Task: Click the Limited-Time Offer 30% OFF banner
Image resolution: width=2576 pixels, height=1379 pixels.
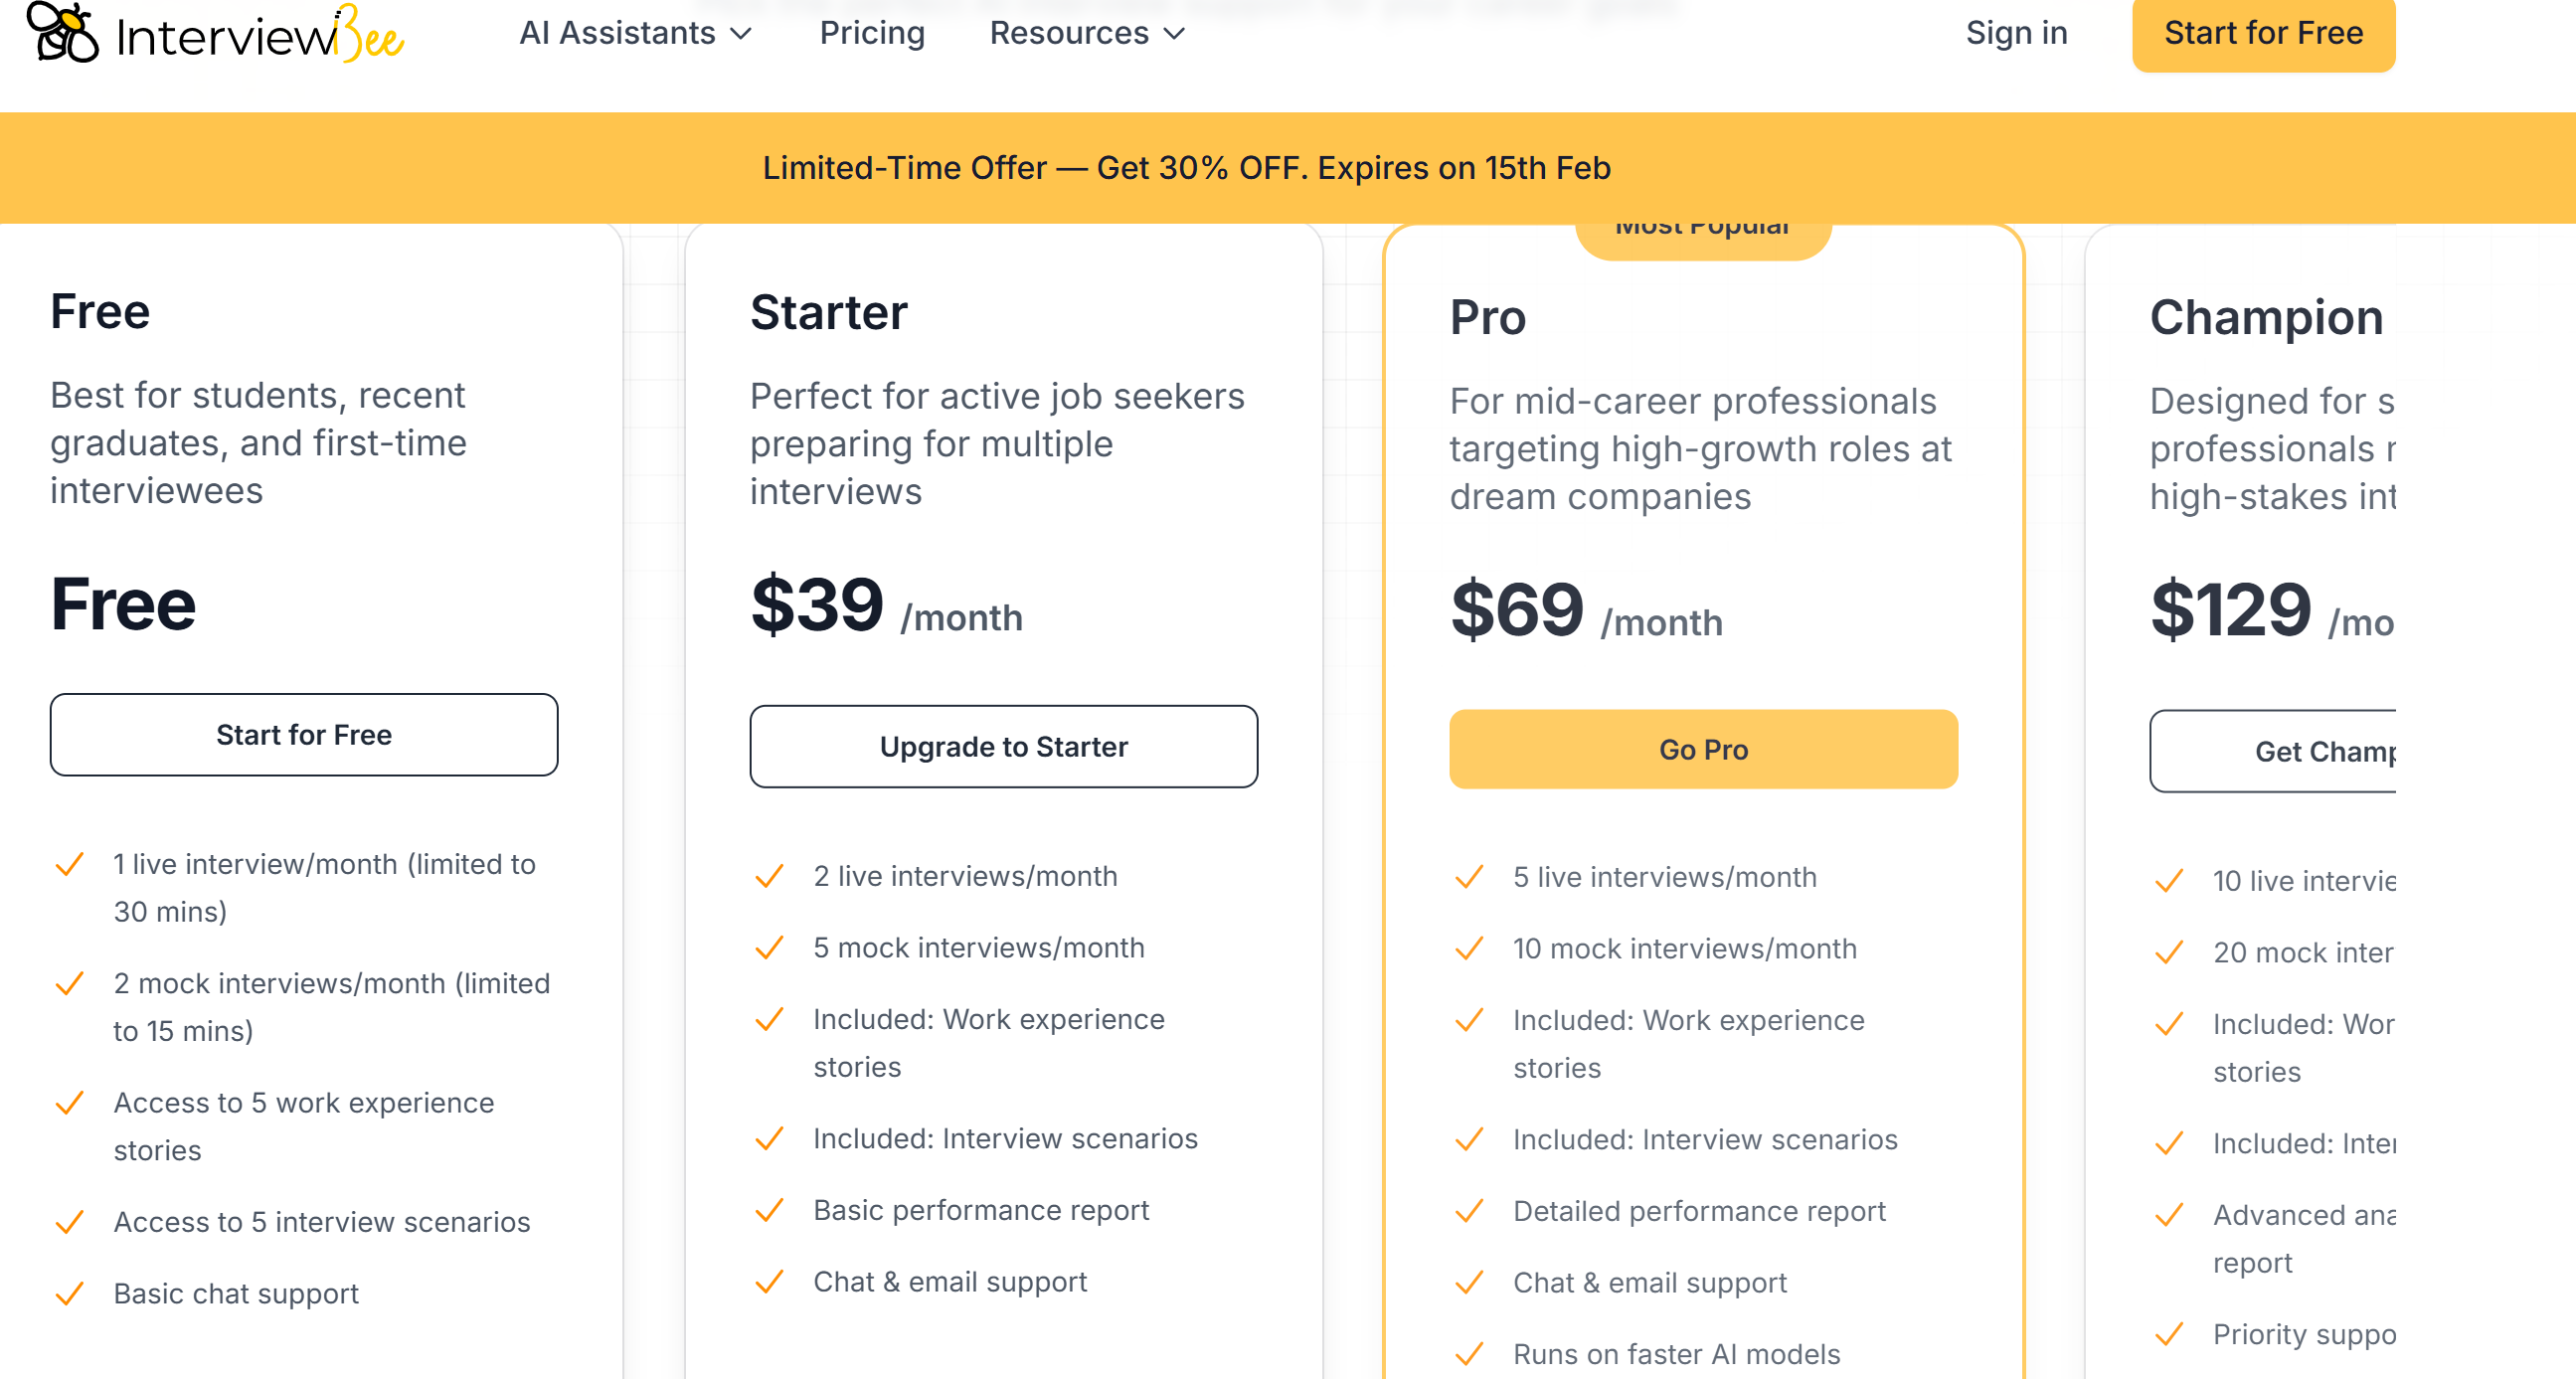Action: pos(1187,168)
